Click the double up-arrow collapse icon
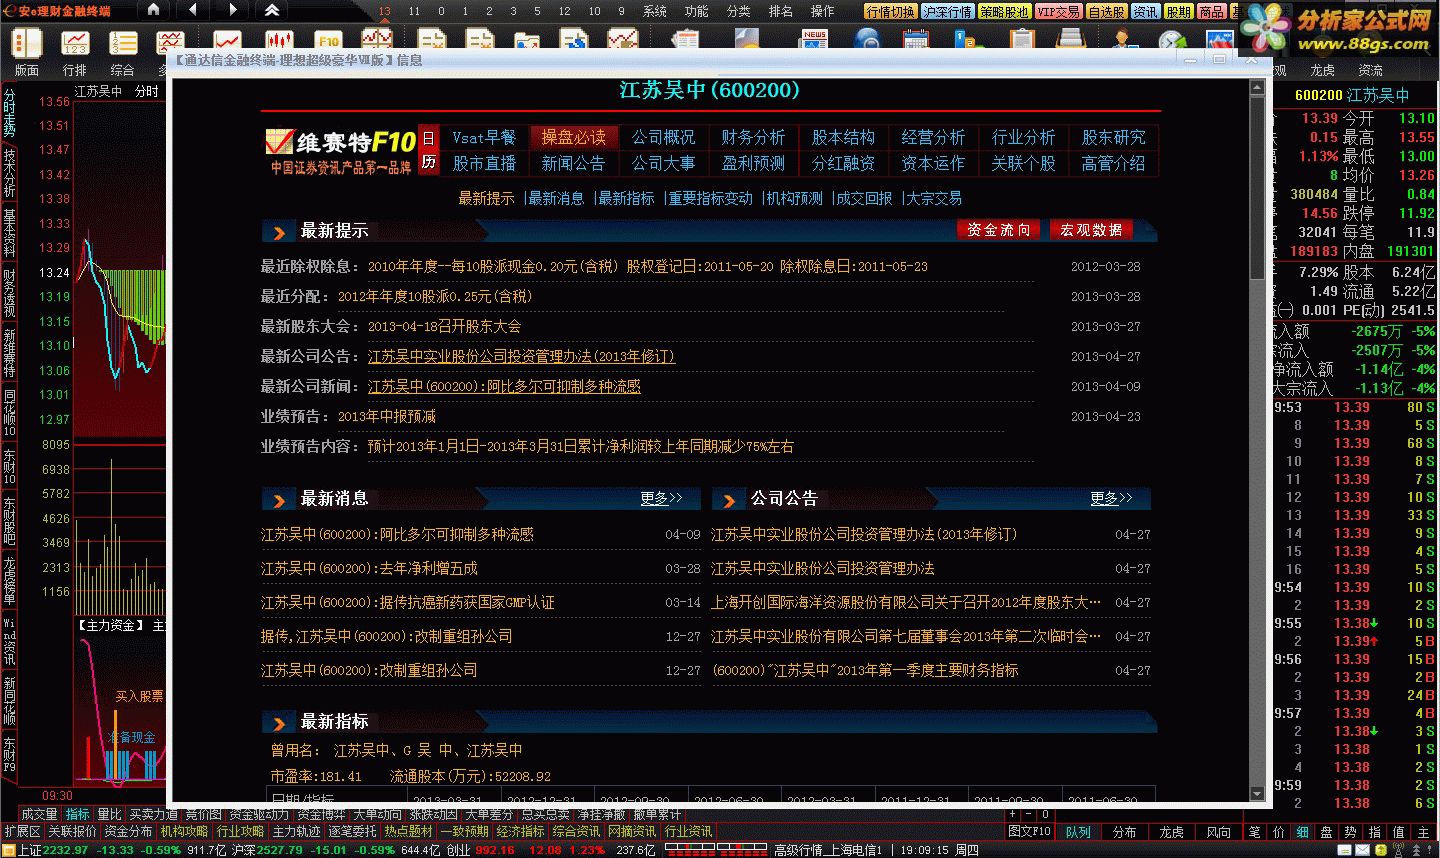The image size is (1440, 858). point(272,10)
